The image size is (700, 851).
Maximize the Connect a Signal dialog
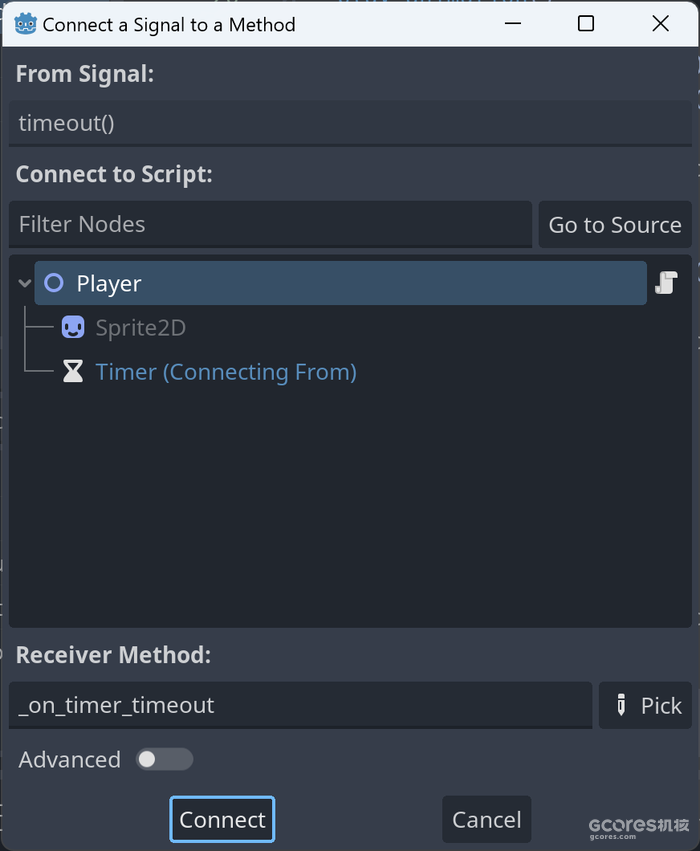click(586, 23)
